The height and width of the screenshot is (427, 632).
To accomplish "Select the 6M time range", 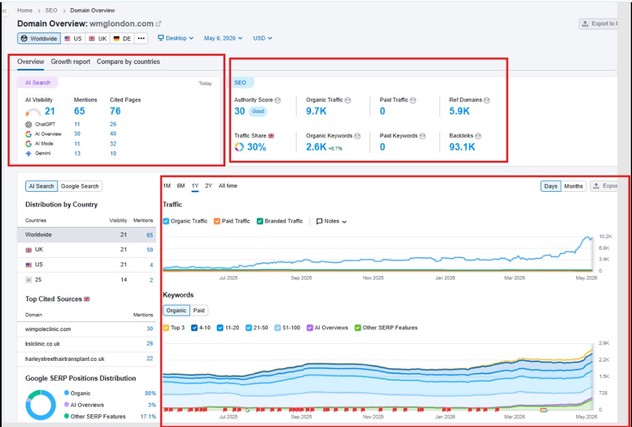I will click(181, 186).
